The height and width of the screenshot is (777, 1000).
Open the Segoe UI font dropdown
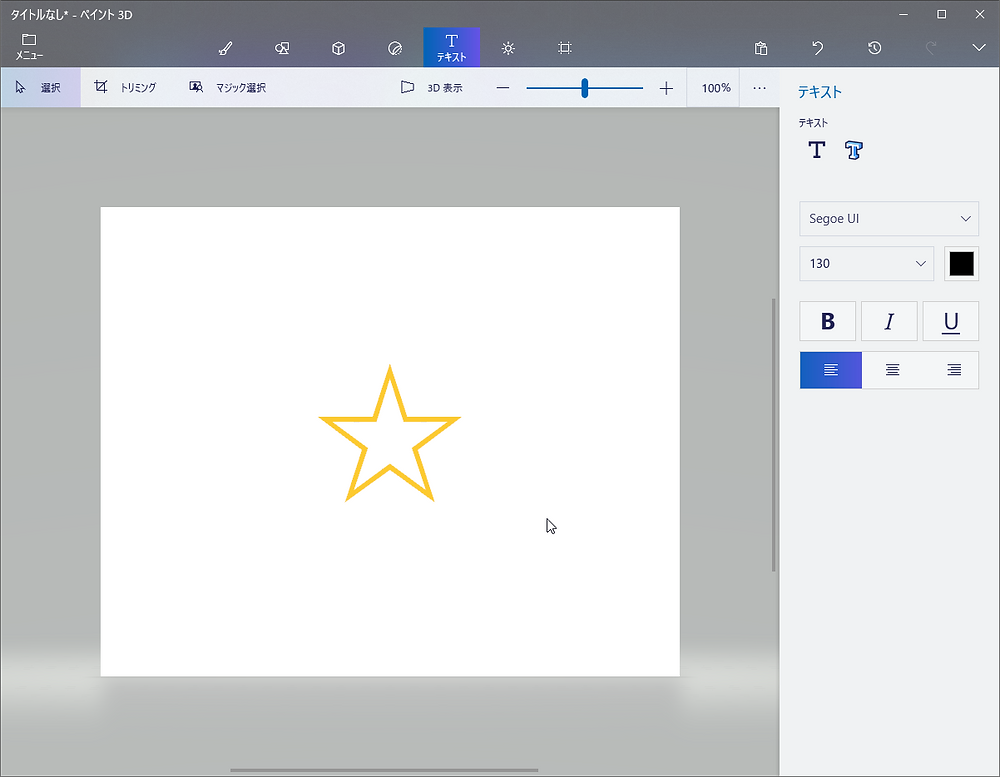click(x=888, y=219)
